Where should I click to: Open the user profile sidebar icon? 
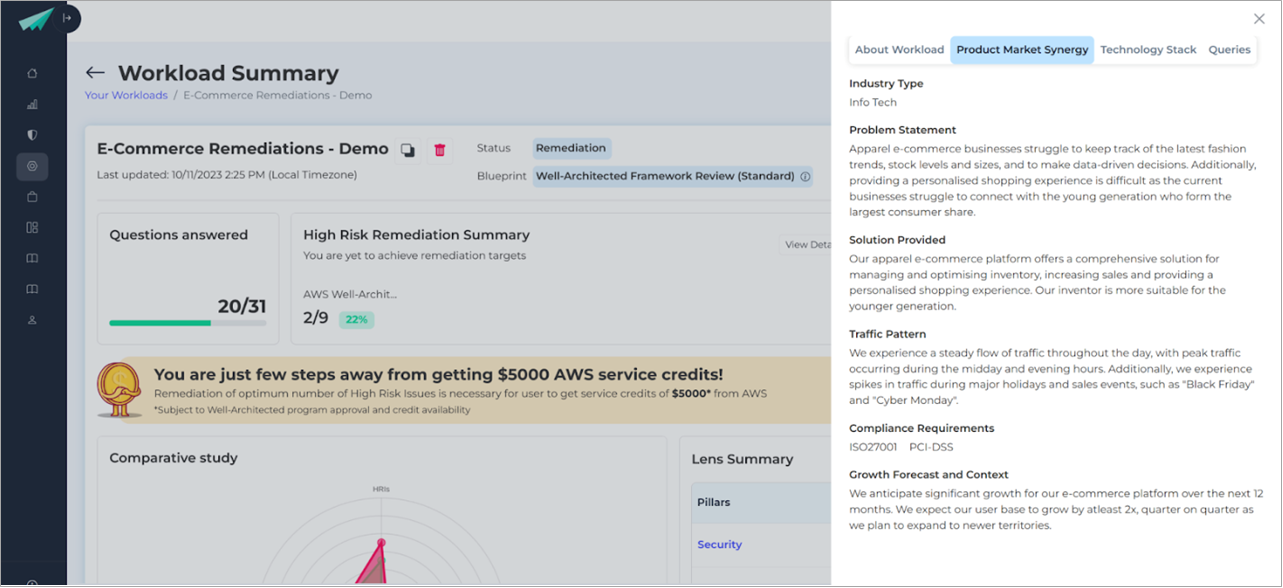pyautogui.click(x=32, y=320)
